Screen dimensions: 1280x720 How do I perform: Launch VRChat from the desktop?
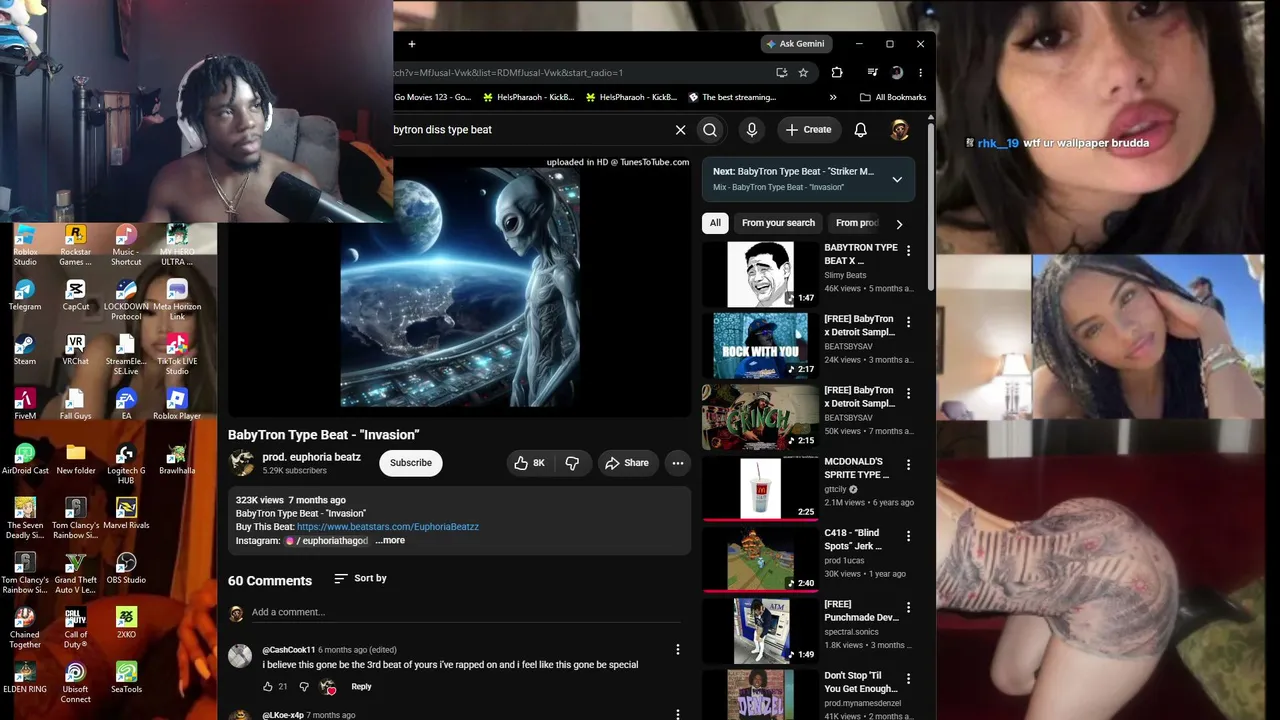pyautogui.click(x=75, y=351)
